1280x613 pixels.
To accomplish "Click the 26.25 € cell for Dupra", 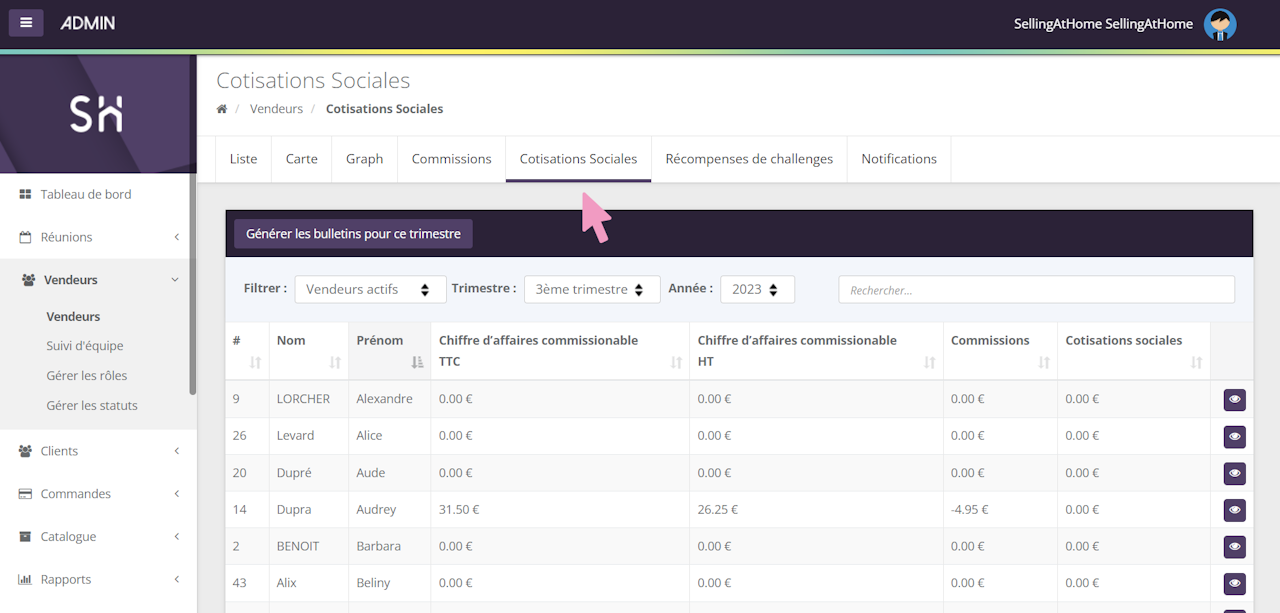I will (816, 509).
